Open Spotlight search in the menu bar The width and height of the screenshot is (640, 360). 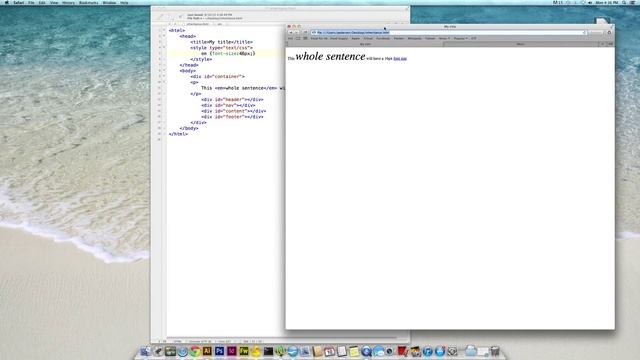624,2
